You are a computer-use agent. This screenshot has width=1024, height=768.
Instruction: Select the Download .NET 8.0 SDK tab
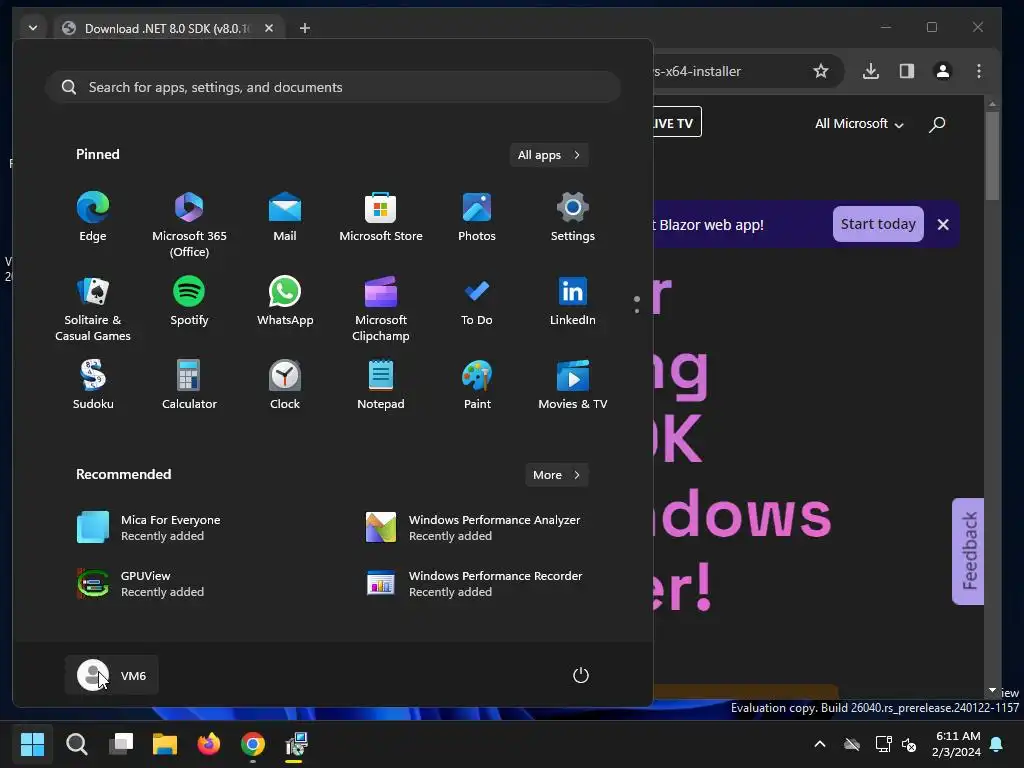pyautogui.click(x=168, y=28)
